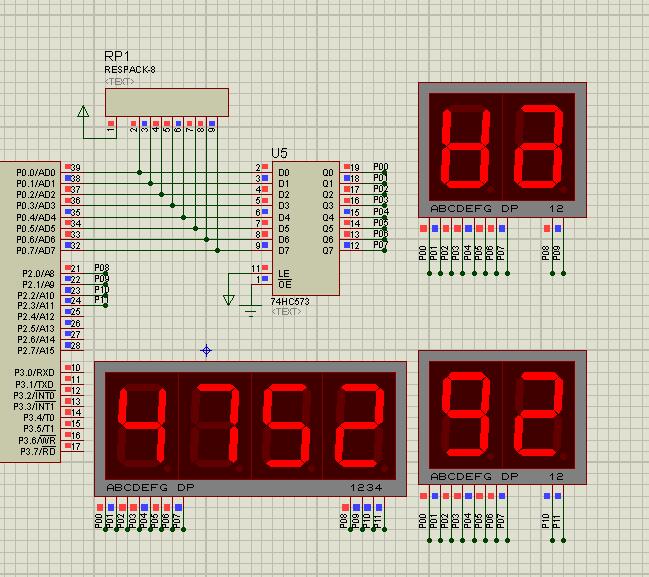
Task: Select the top-right two-digit display showing 48
Action: tap(502, 150)
